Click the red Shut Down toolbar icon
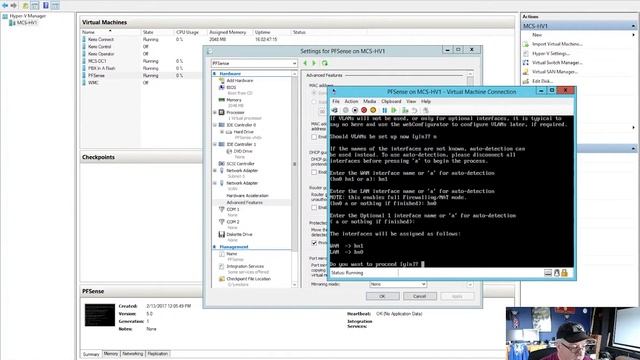 (364, 110)
